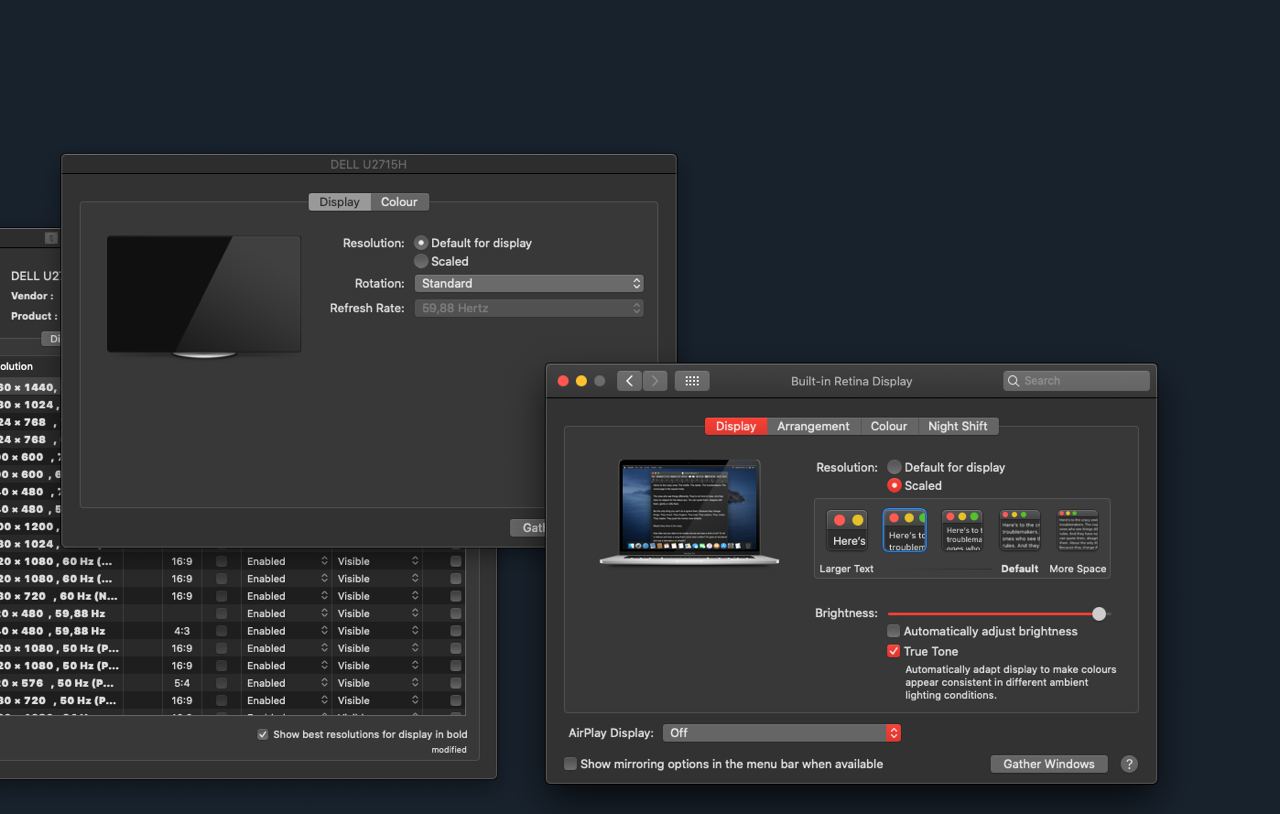Open Enabled dropdown in the 4:3 row
1280x814 pixels.
(287, 631)
